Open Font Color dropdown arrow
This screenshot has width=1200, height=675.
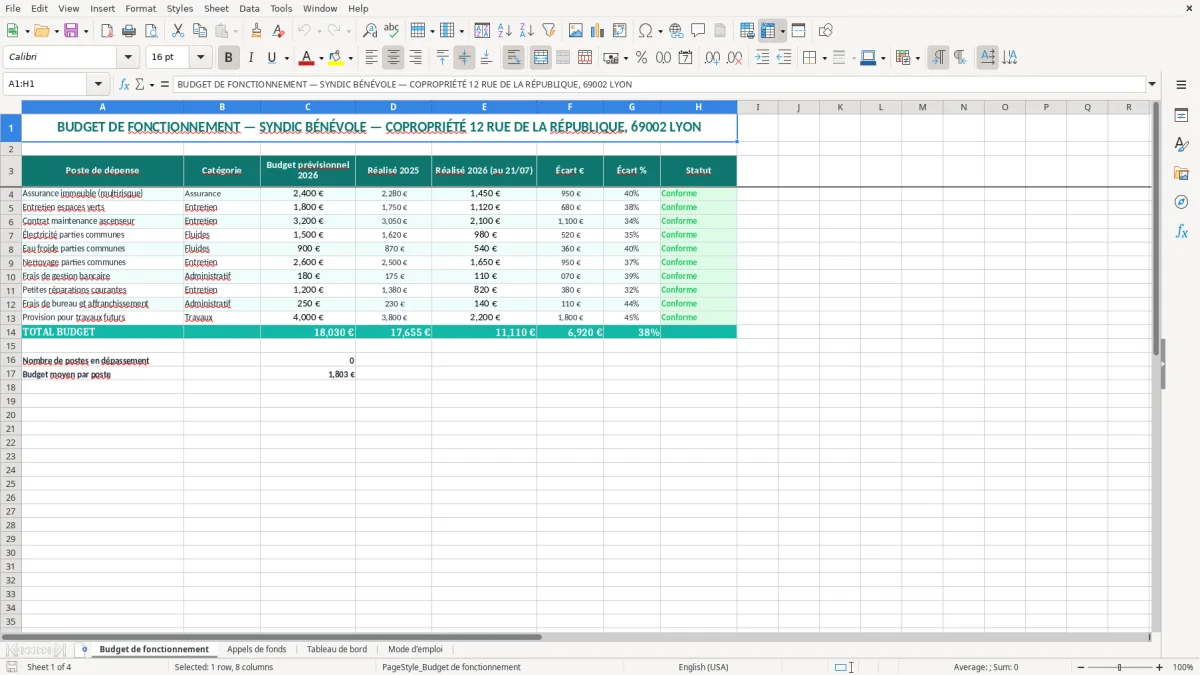pyautogui.click(x=321, y=58)
